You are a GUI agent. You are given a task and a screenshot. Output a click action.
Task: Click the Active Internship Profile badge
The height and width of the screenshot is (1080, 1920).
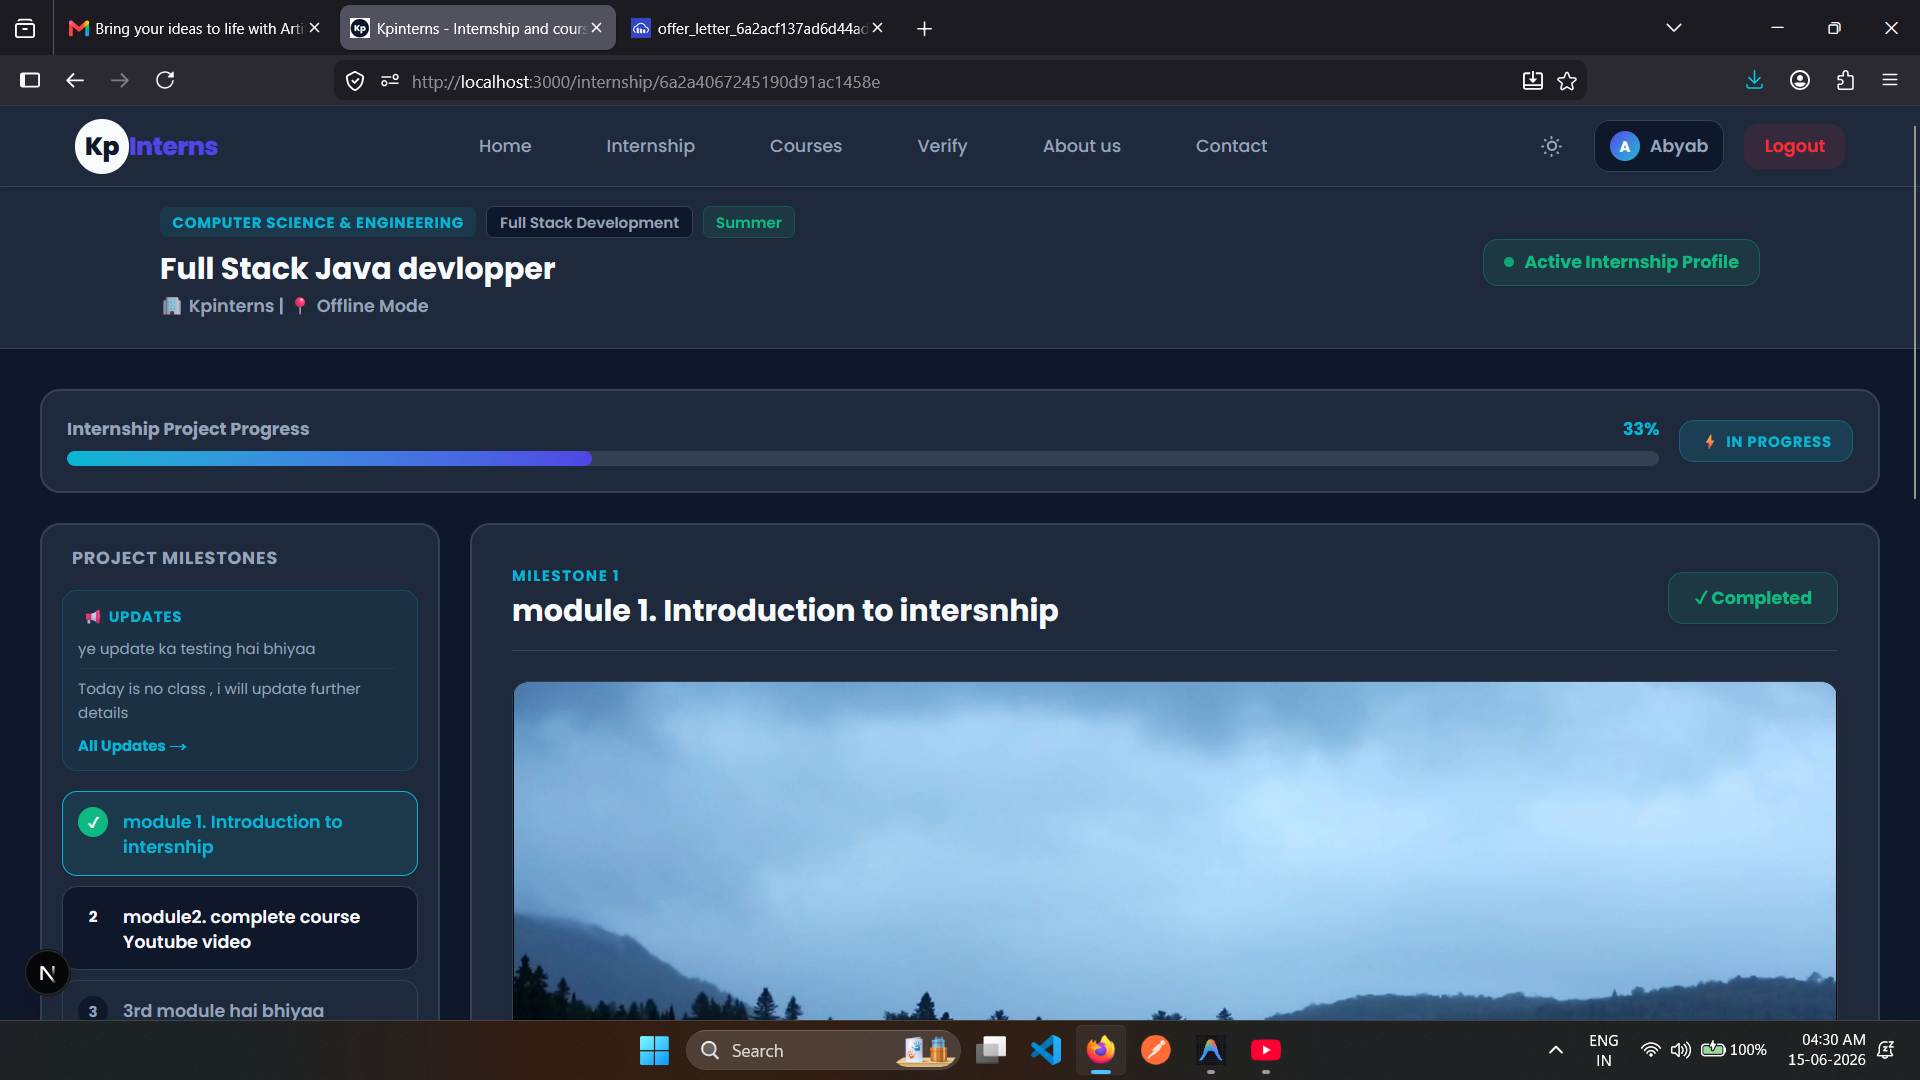1621,262
